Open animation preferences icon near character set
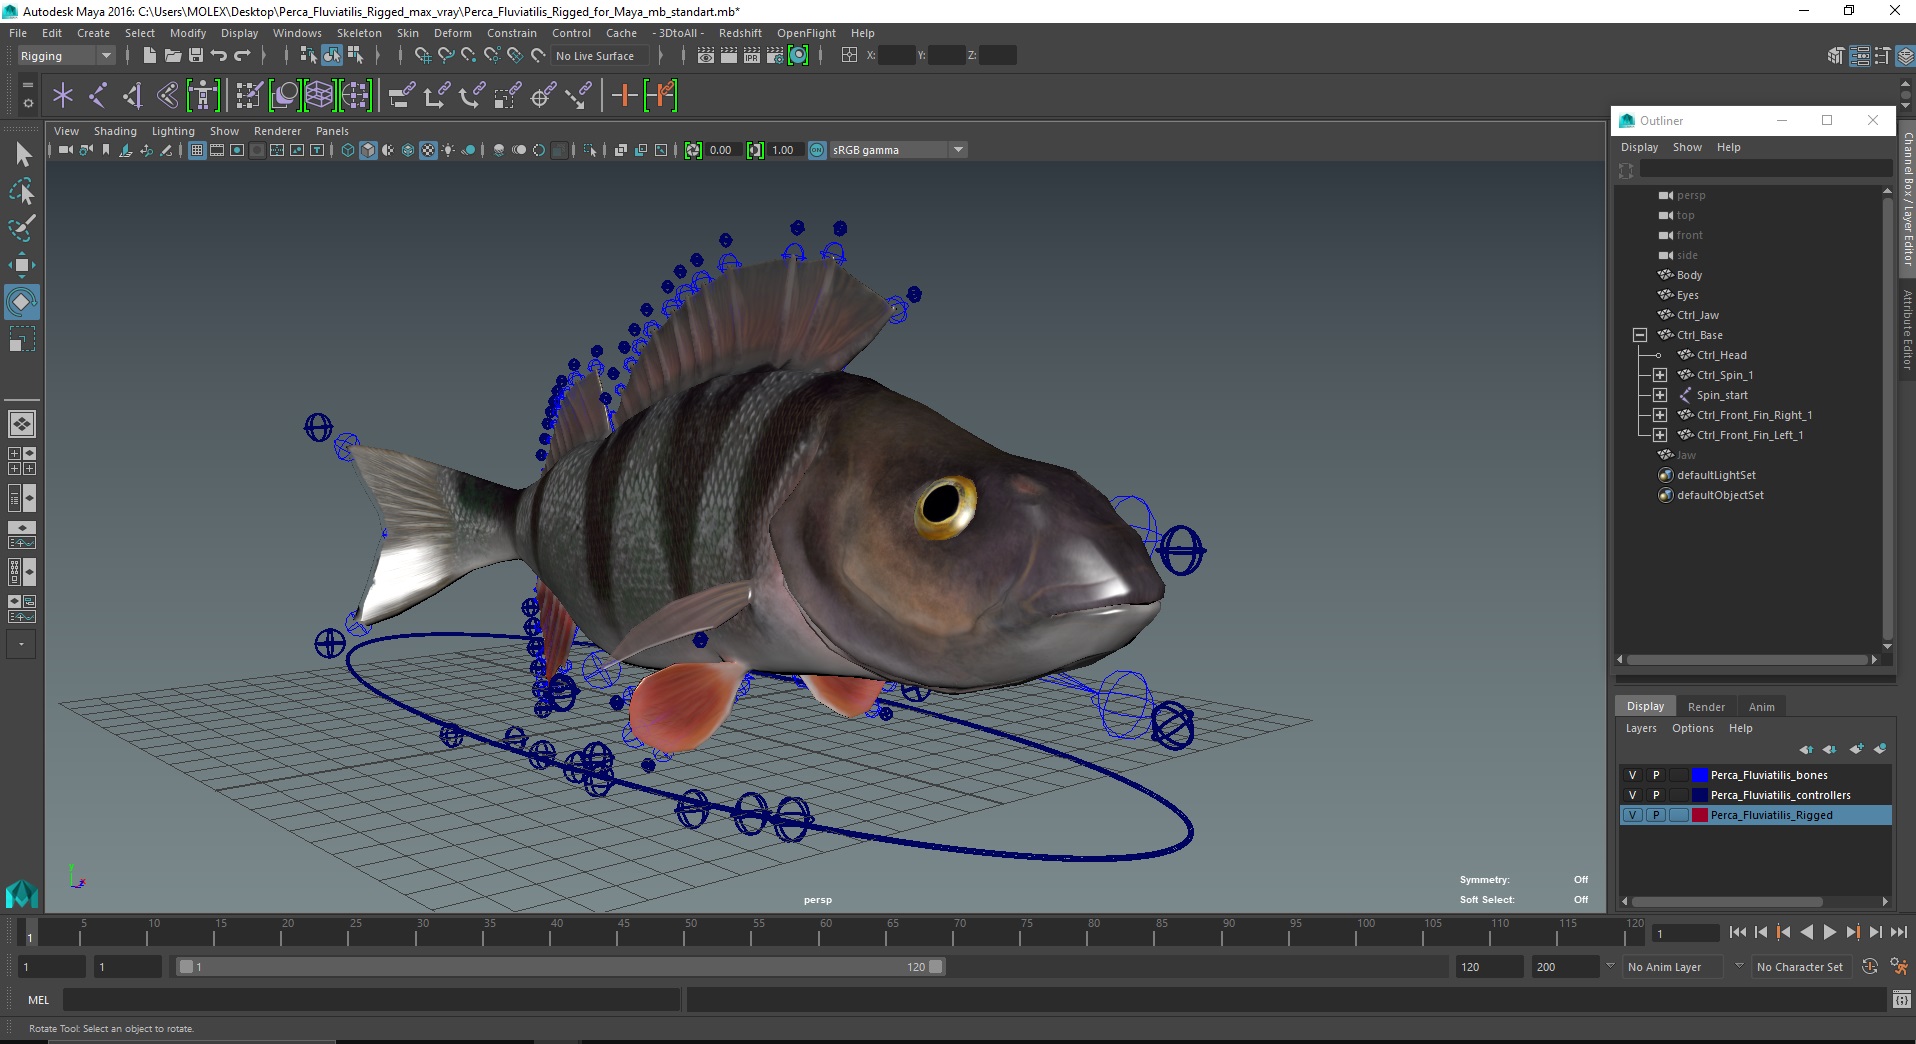 1899,967
